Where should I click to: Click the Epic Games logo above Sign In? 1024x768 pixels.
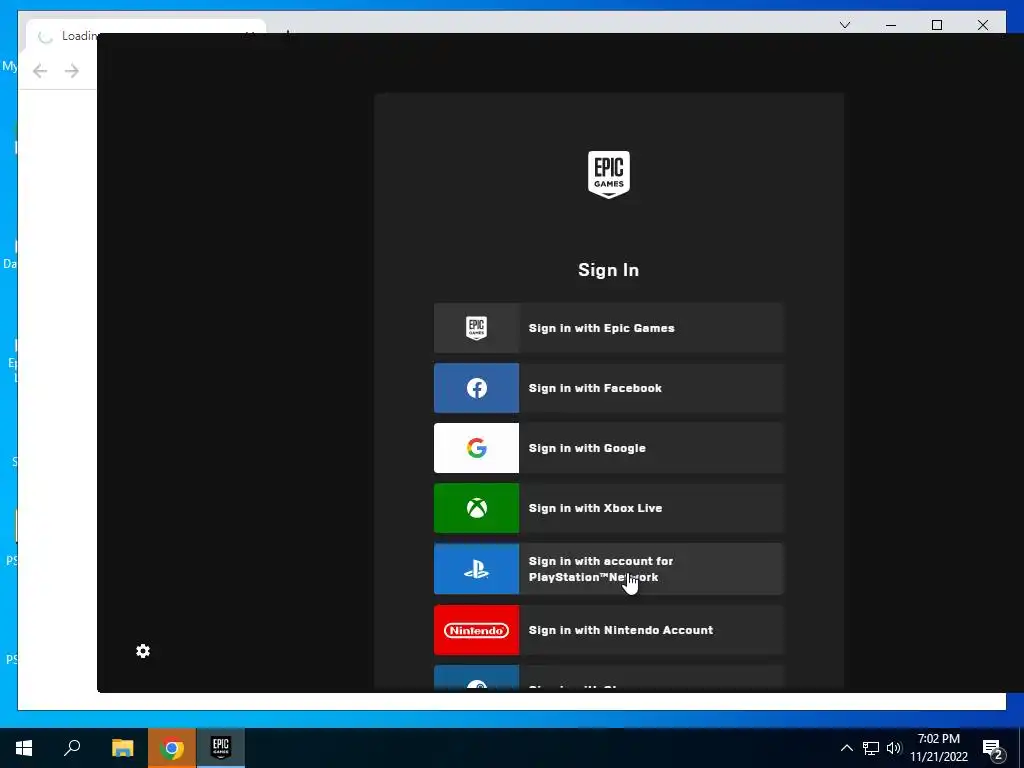[609, 174]
